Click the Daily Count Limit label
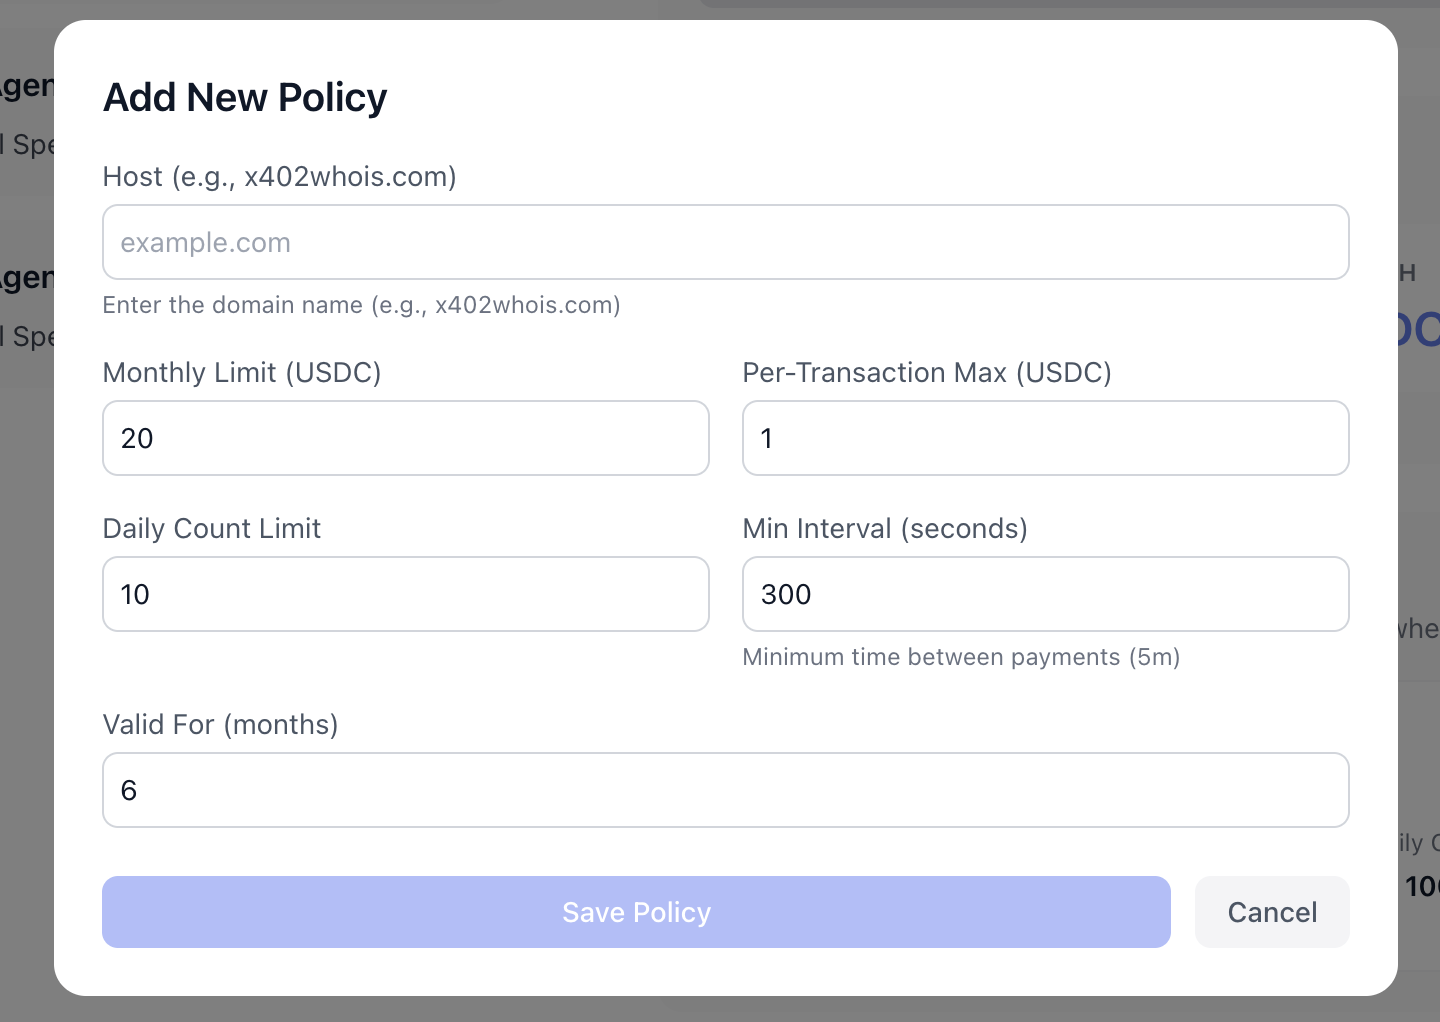 (211, 528)
